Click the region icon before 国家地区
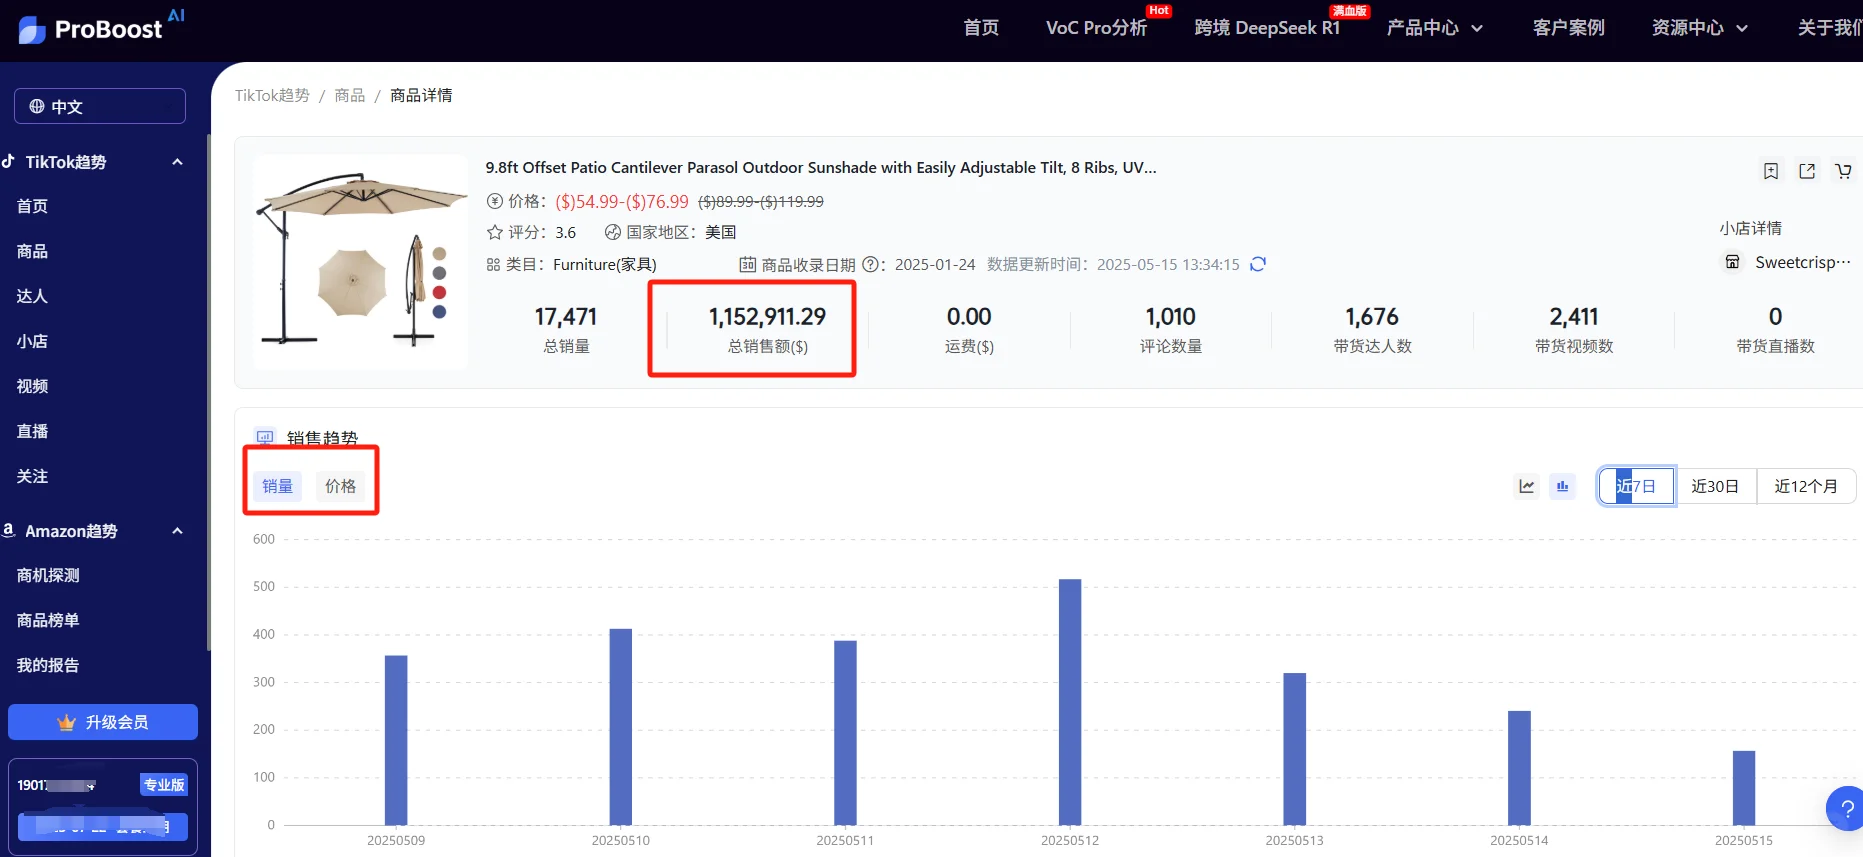This screenshot has width=1863, height=857. point(613,232)
